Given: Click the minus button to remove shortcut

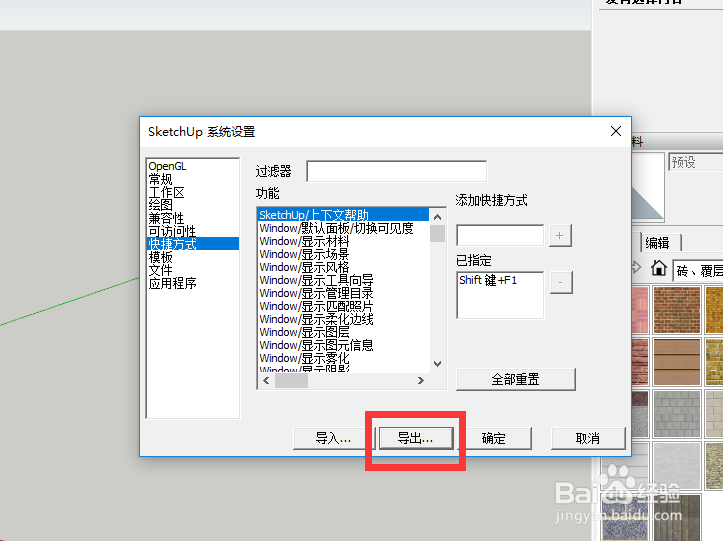Looking at the screenshot, I should point(561,282).
